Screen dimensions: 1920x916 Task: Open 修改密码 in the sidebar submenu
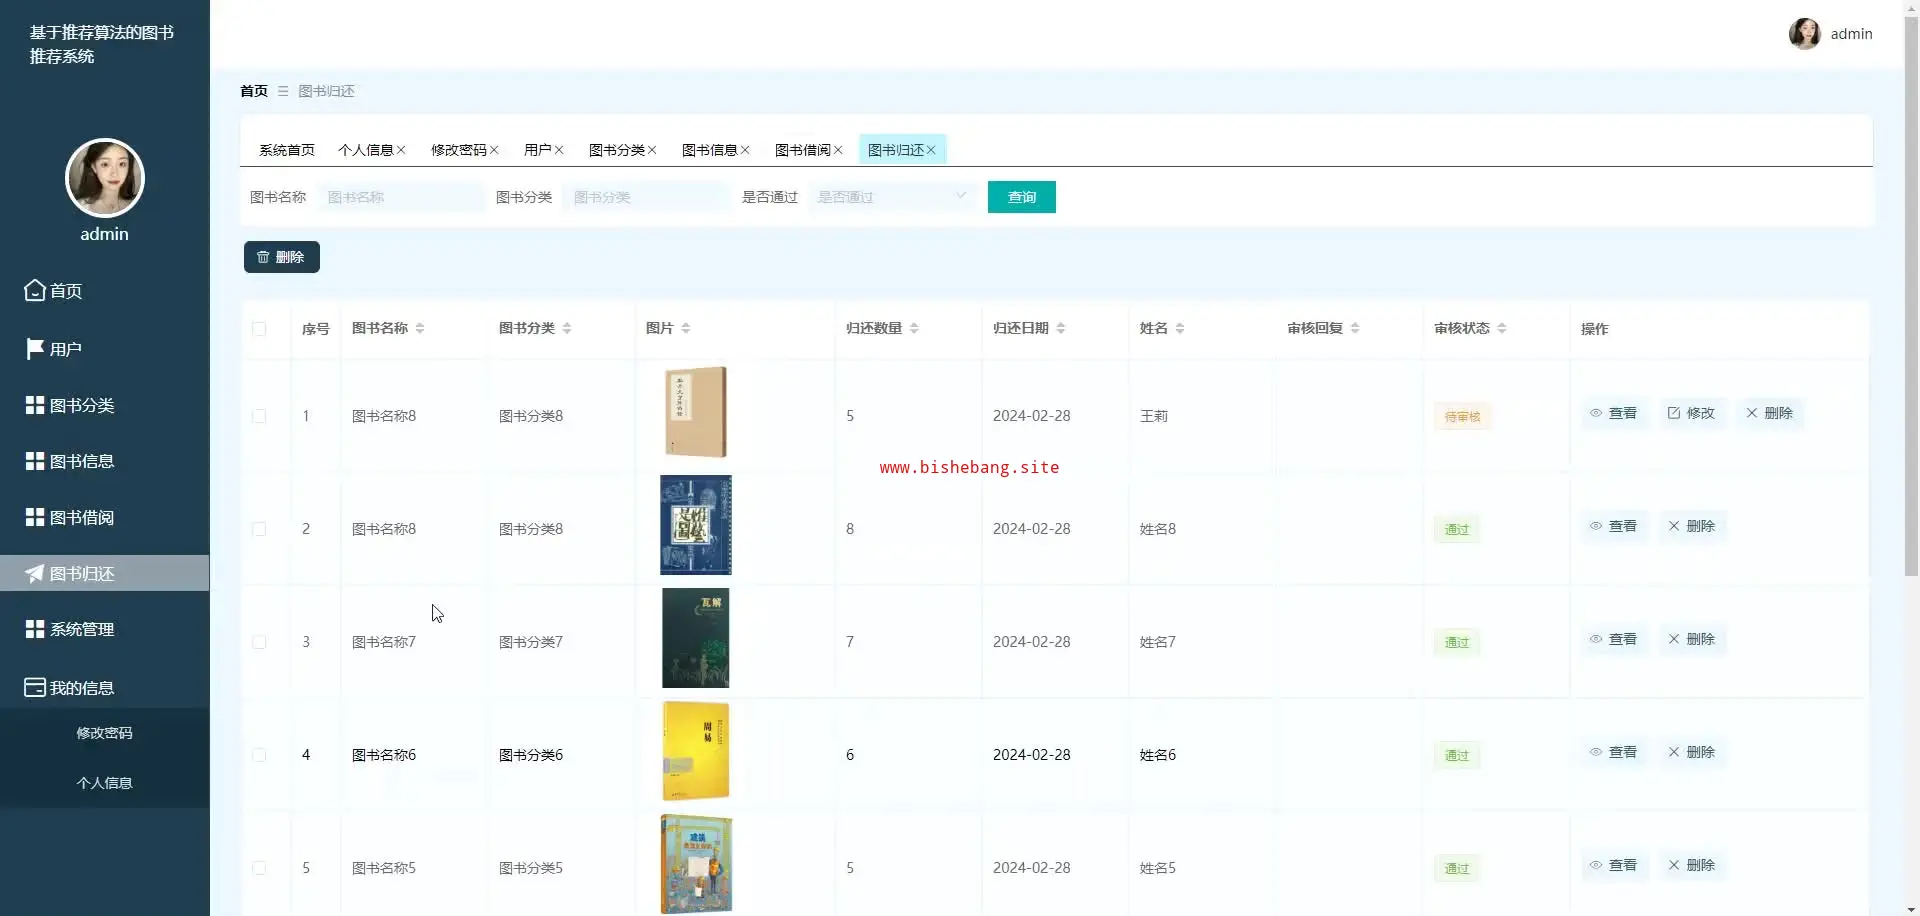coord(104,733)
